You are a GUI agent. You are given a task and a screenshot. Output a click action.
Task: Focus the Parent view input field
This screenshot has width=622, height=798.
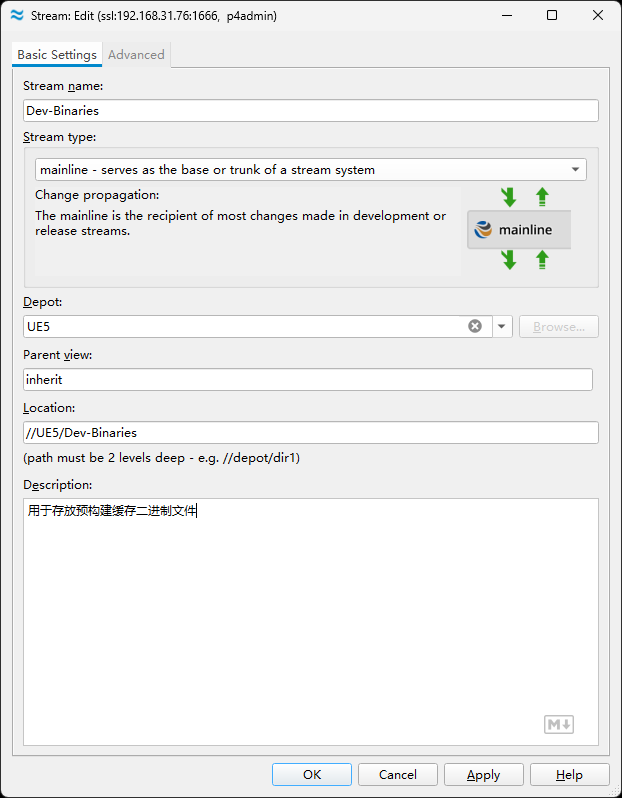tap(308, 380)
